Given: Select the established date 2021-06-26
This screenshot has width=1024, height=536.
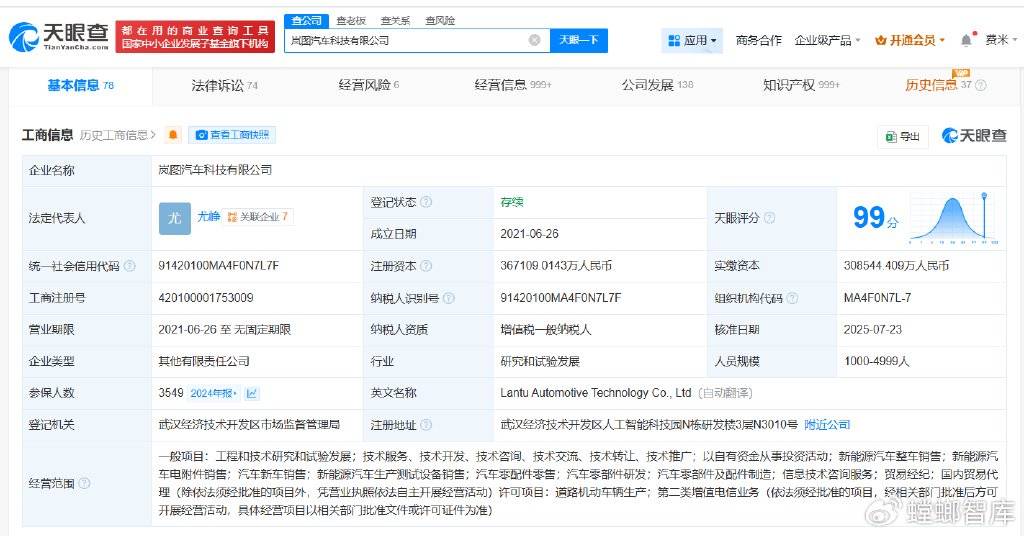Looking at the screenshot, I should tap(529, 234).
